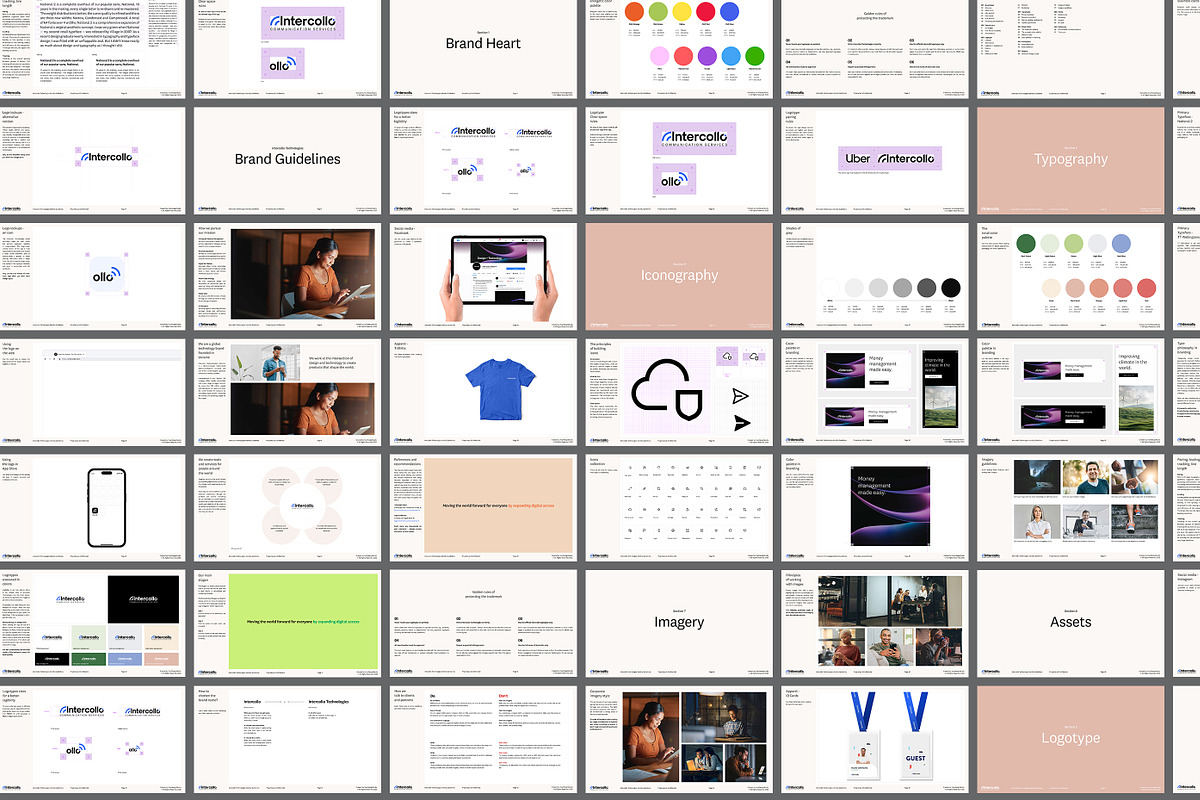The width and height of the screenshot is (1200, 800).
Task: Open the global technology brand slide
Action: pos(287,391)
